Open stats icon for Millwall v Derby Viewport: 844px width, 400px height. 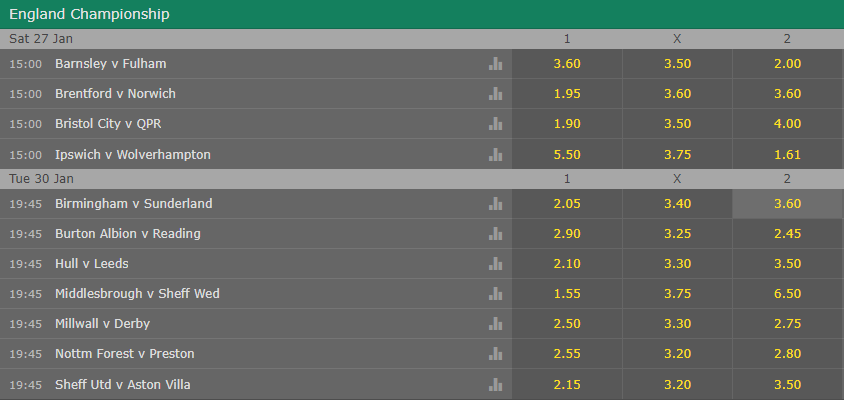[495, 324]
